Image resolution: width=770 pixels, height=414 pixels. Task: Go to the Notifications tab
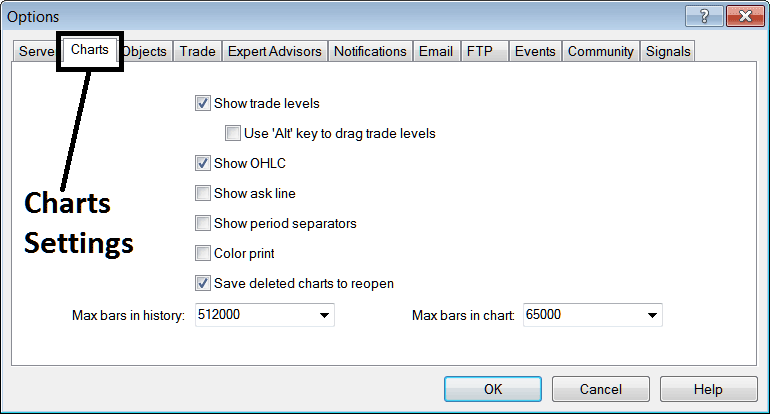pyautogui.click(x=370, y=52)
